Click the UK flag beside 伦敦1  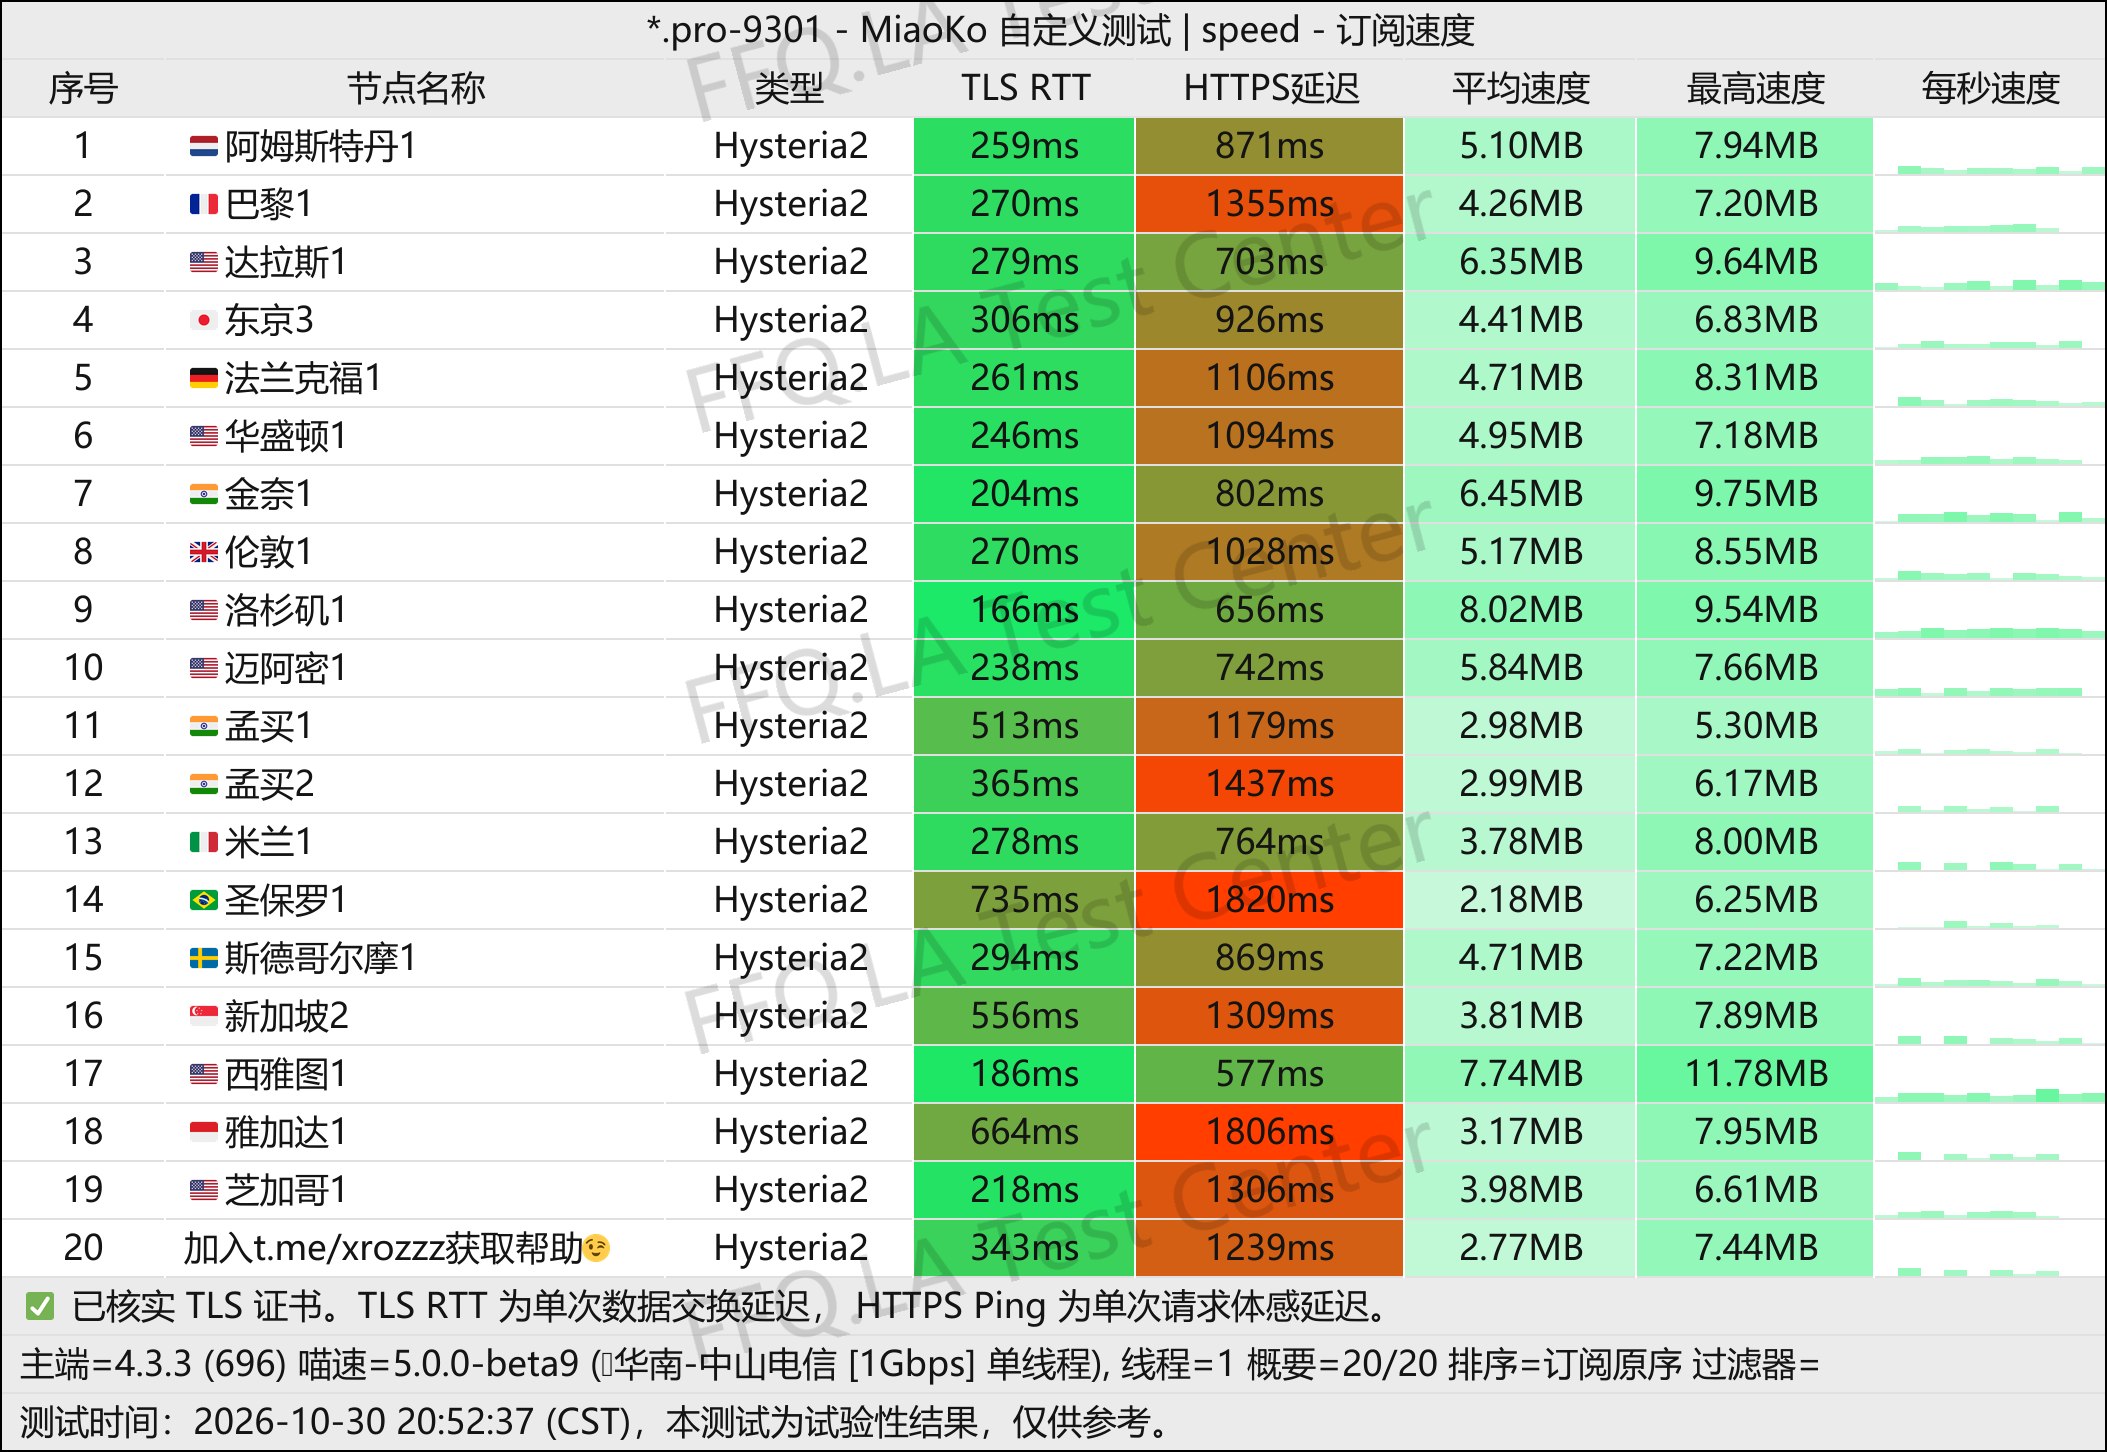pyautogui.click(x=204, y=553)
